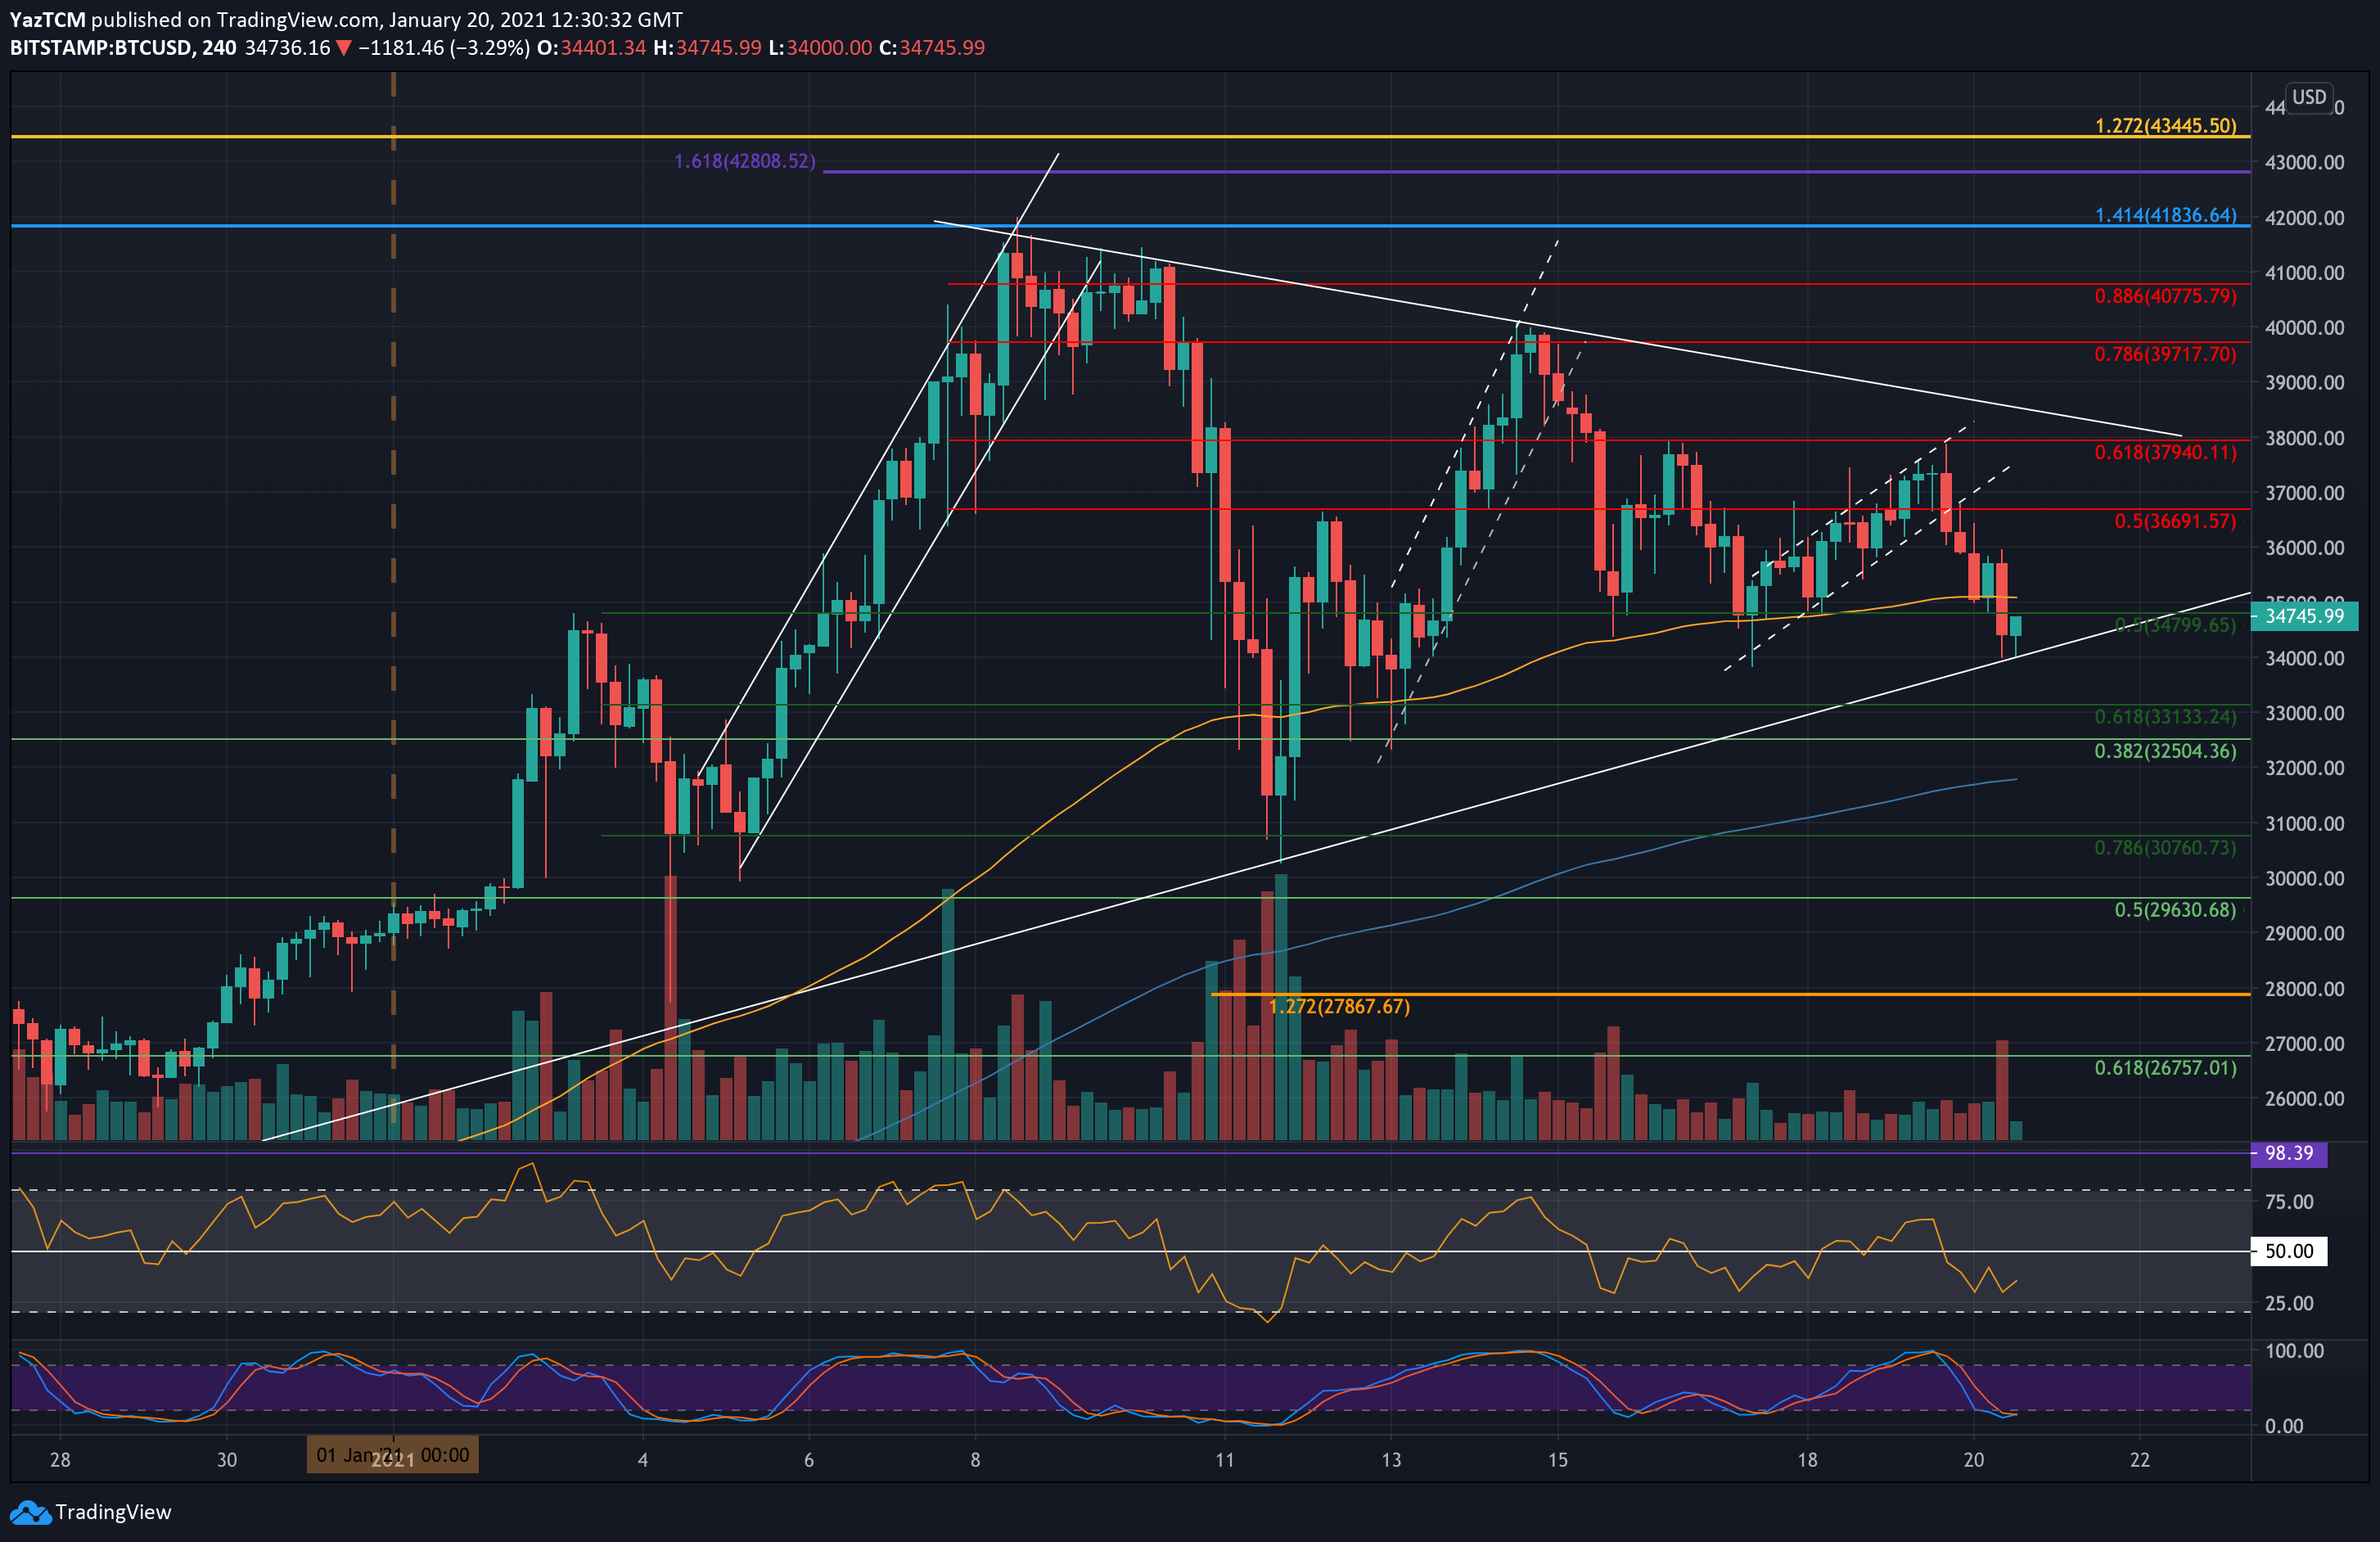The height and width of the screenshot is (1542, 2380).
Task: Click the RSI 50.00 midline value tag
Action: pos(2289,1251)
